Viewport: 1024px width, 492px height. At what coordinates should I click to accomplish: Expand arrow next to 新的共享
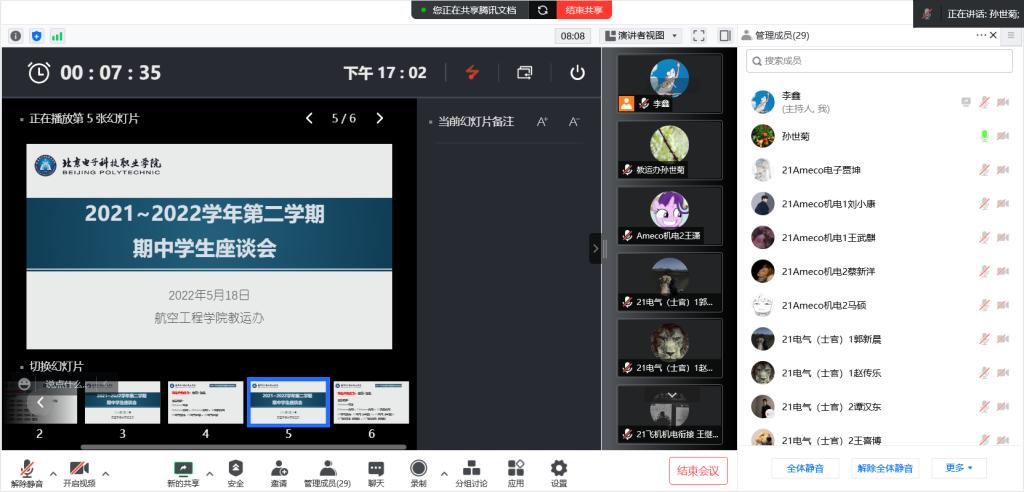coord(209,473)
